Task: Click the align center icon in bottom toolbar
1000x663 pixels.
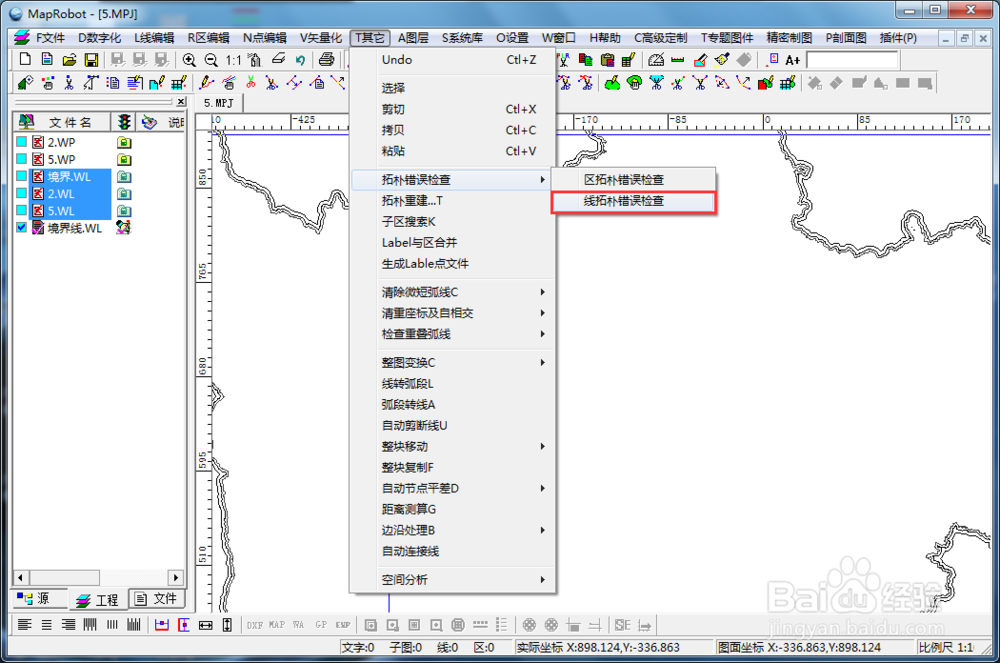Action: pos(47,625)
